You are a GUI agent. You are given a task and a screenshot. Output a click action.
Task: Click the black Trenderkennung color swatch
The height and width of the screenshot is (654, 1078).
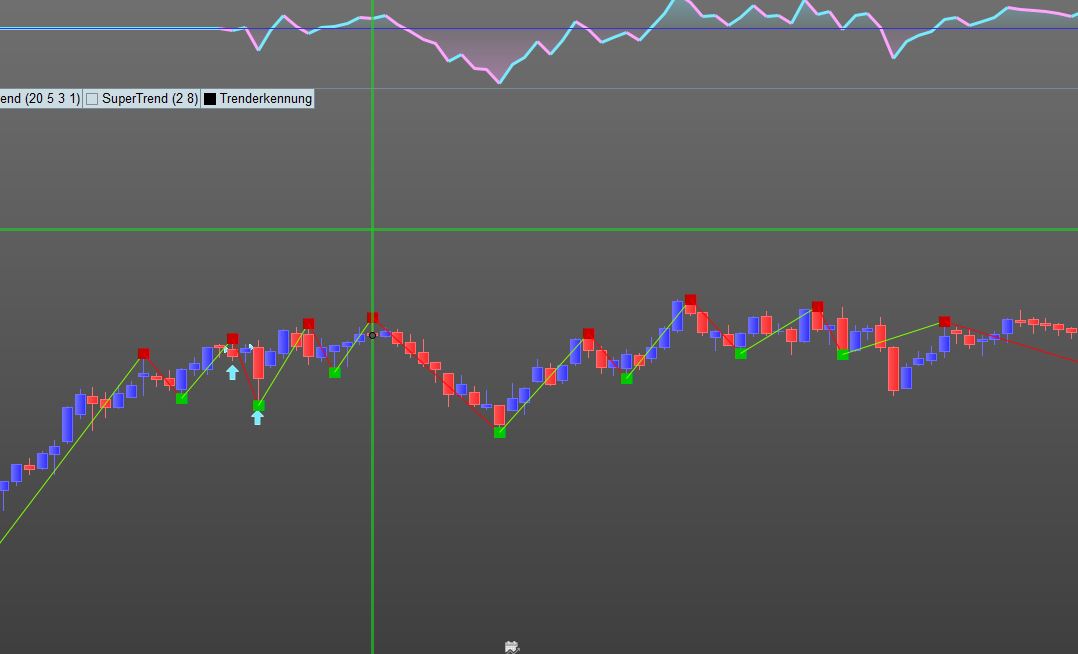[x=210, y=99]
